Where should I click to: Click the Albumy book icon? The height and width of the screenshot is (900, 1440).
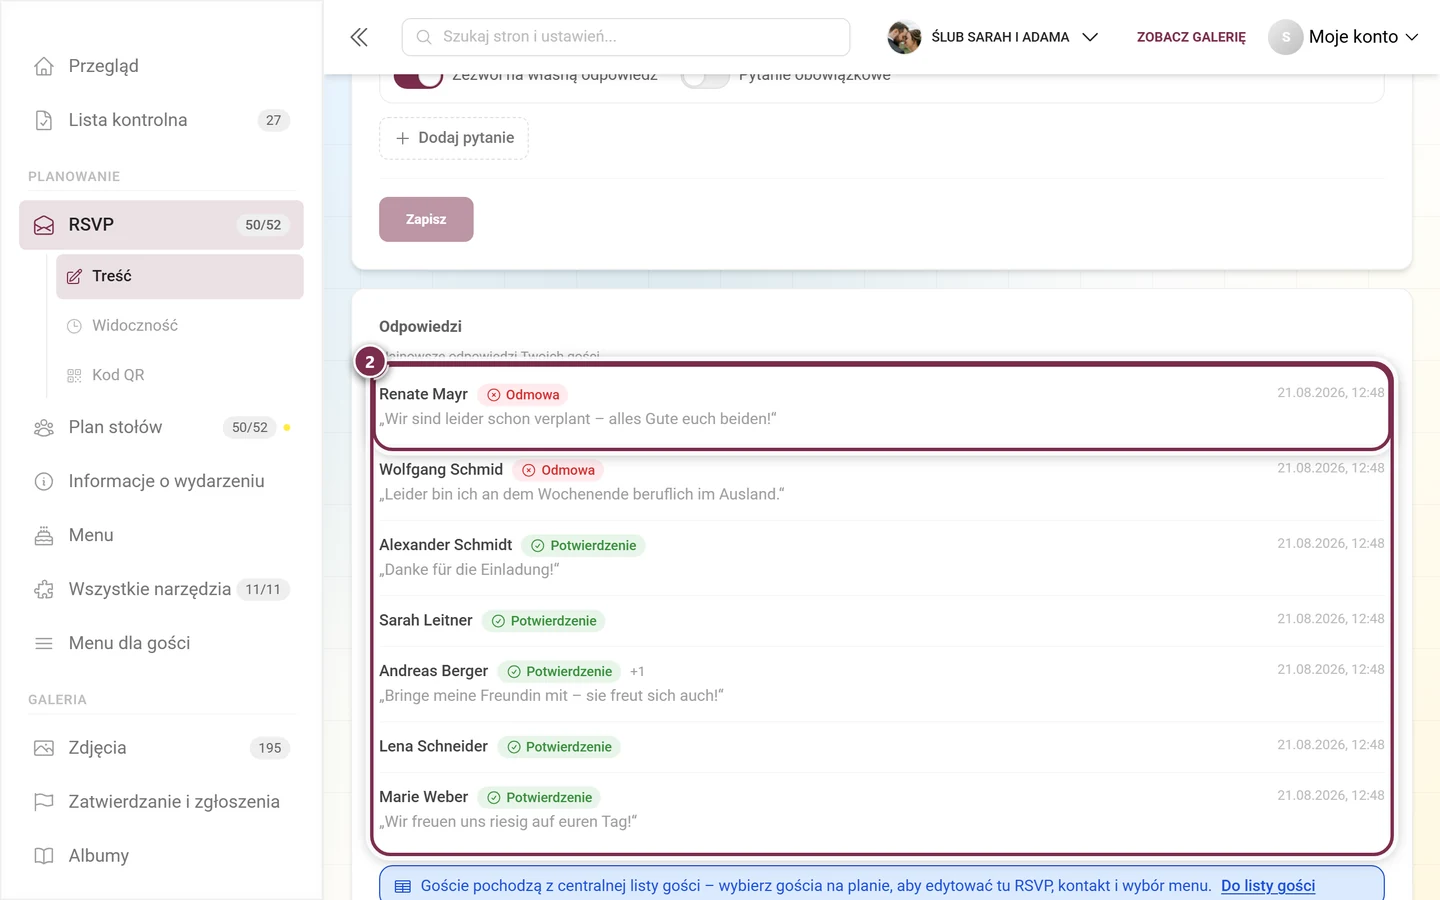click(44, 856)
